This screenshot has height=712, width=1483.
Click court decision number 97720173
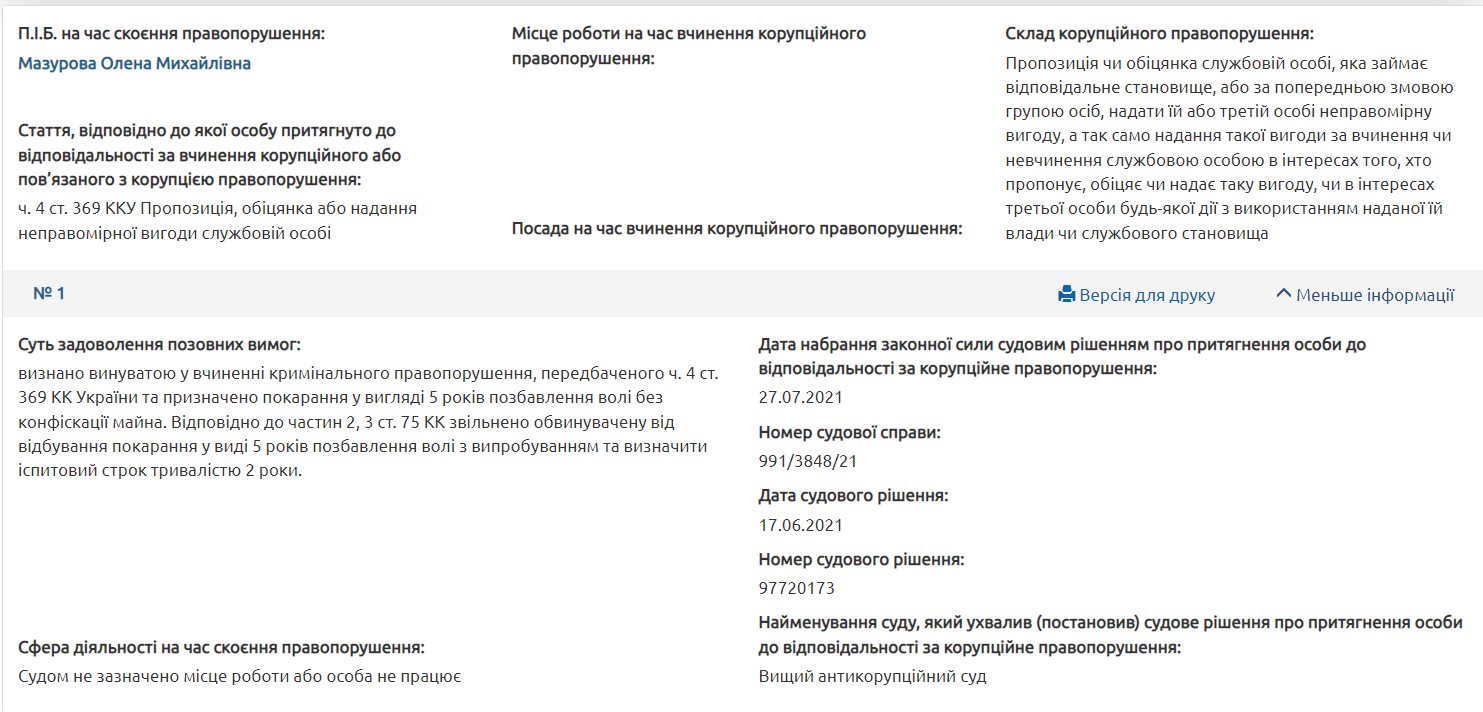(796, 588)
